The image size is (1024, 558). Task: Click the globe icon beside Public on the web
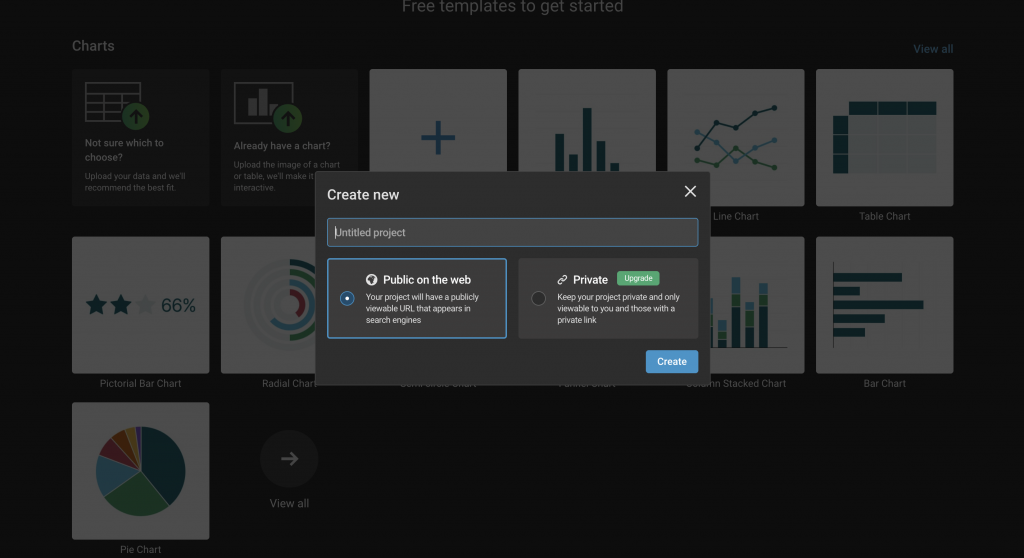tap(372, 280)
